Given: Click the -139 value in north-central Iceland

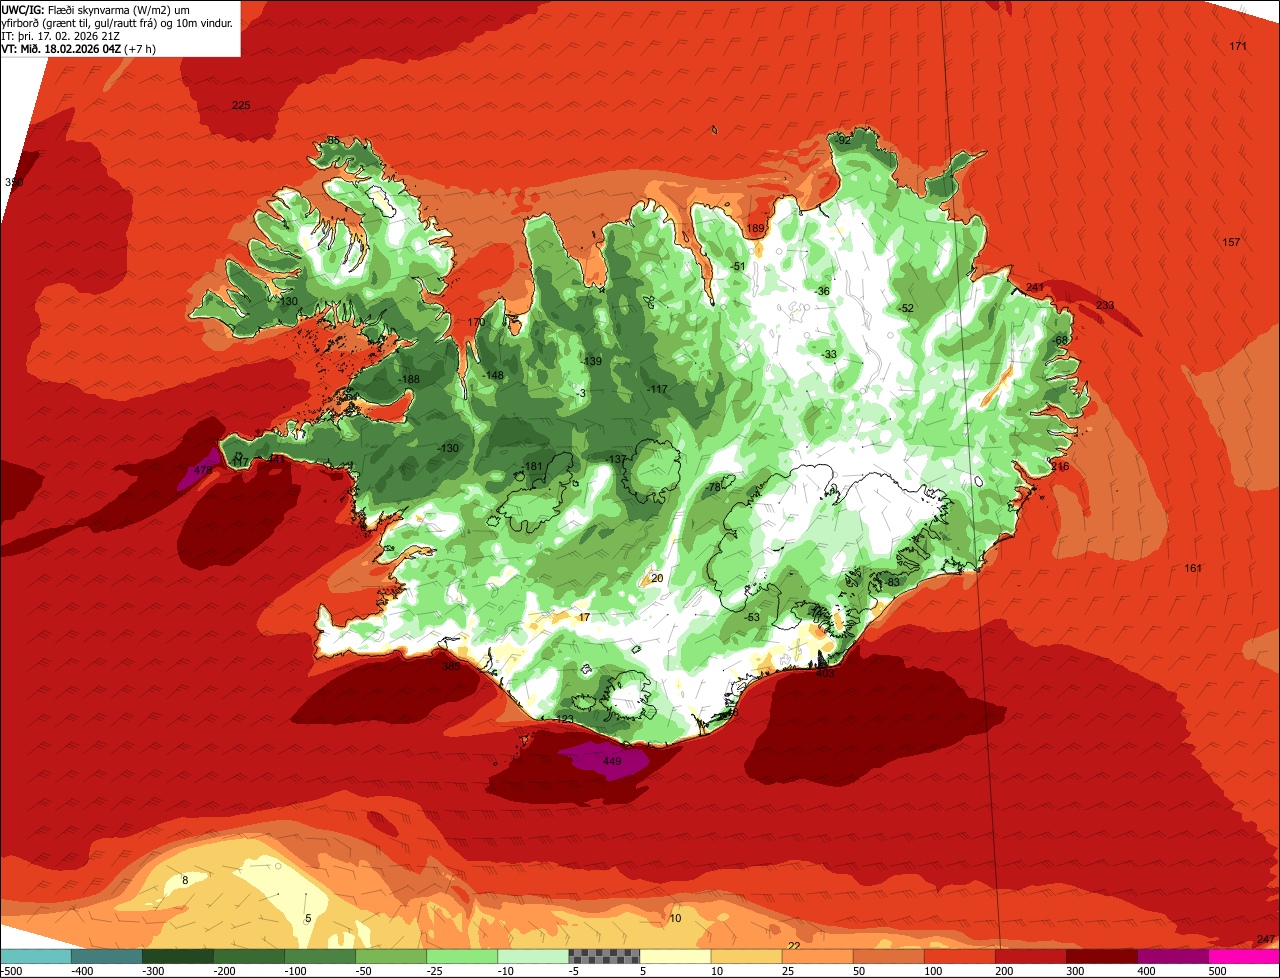Looking at the screenshot, I should coord(591,361).
